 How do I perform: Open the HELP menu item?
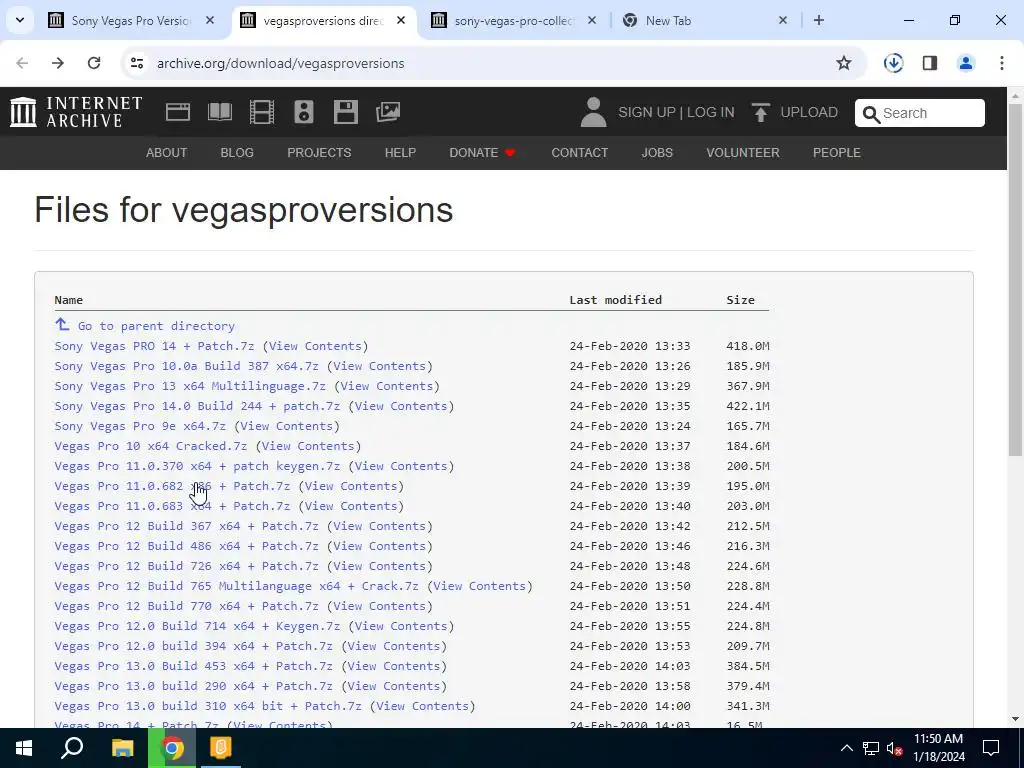point(400,153)
